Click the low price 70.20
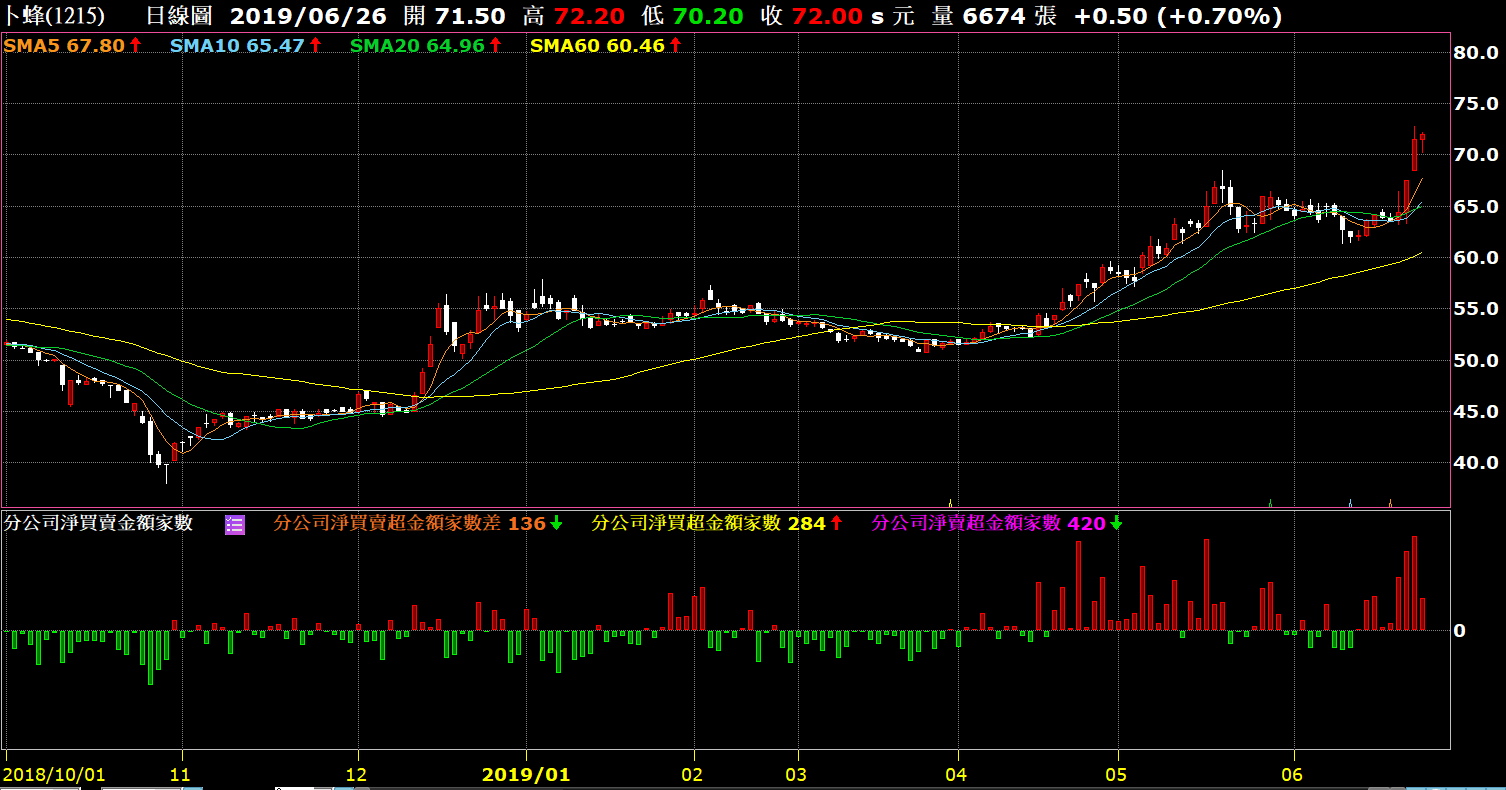The image size is (1506, 790). [x=708, y=16]
